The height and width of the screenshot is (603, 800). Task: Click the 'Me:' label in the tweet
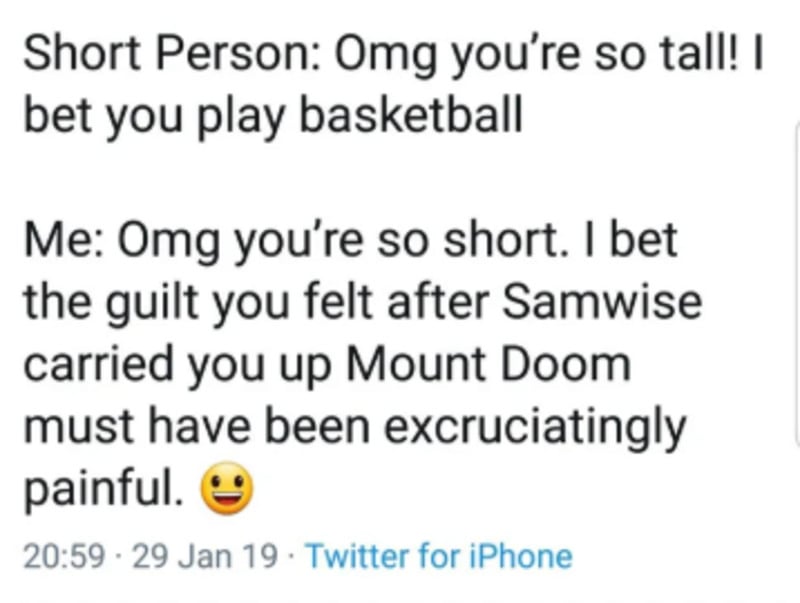click(x=62, y=241)
